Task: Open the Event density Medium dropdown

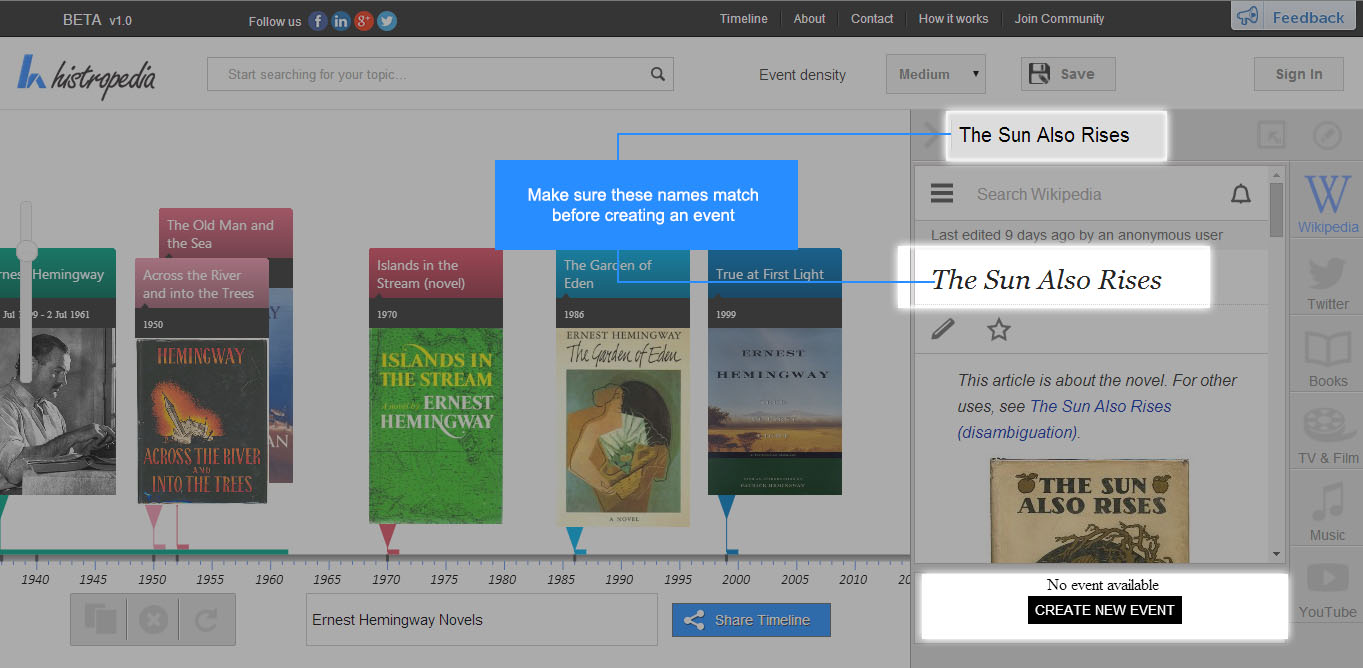Action: pos(935,74)
